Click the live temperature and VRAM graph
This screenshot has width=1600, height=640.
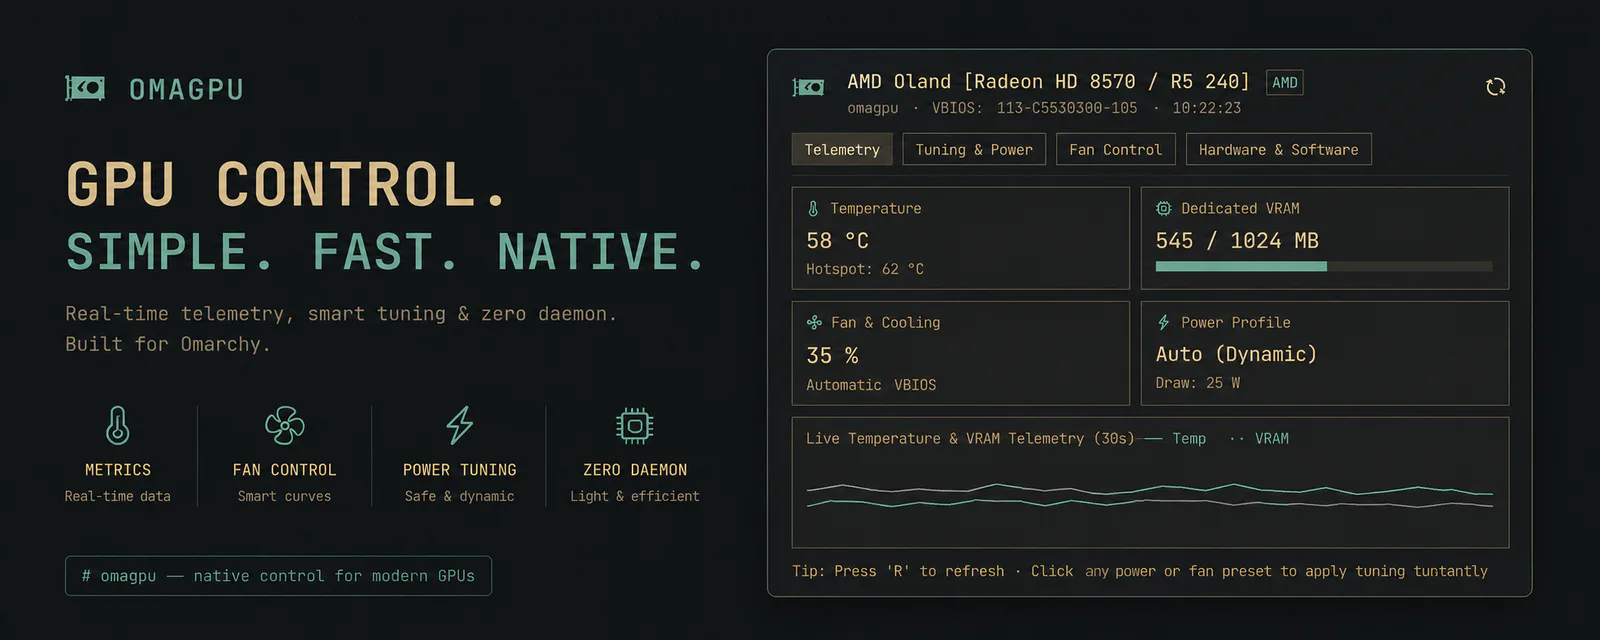pos(1150,495)
